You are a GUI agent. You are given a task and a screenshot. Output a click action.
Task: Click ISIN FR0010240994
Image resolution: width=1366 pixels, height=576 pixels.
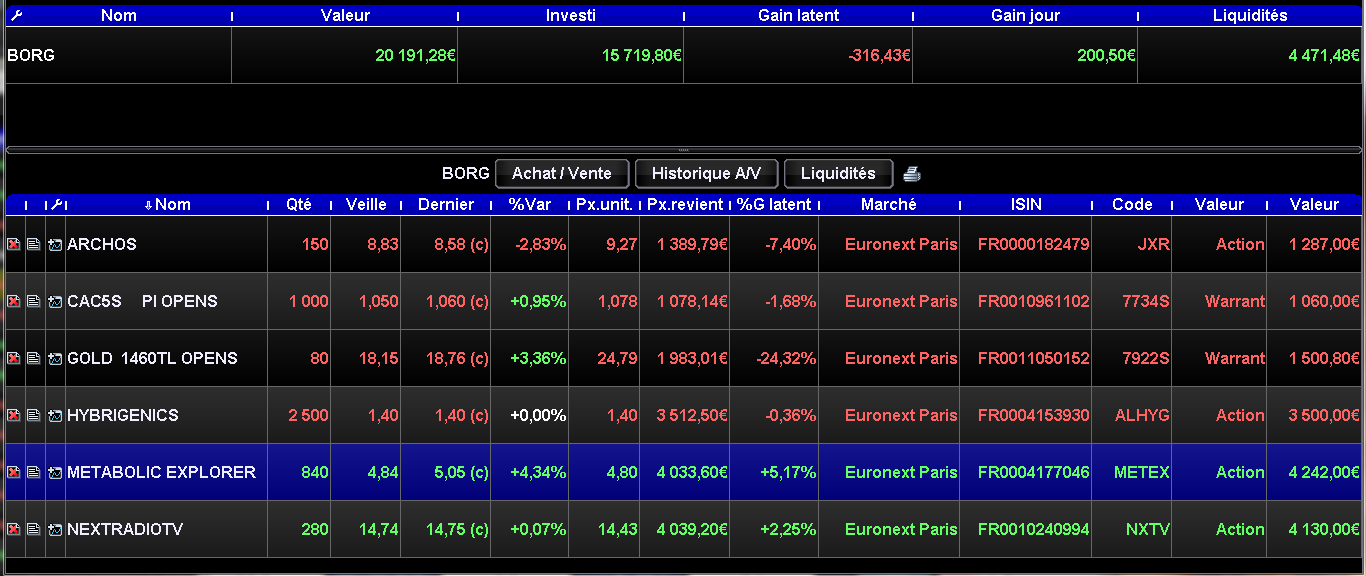pos(1034,529)
